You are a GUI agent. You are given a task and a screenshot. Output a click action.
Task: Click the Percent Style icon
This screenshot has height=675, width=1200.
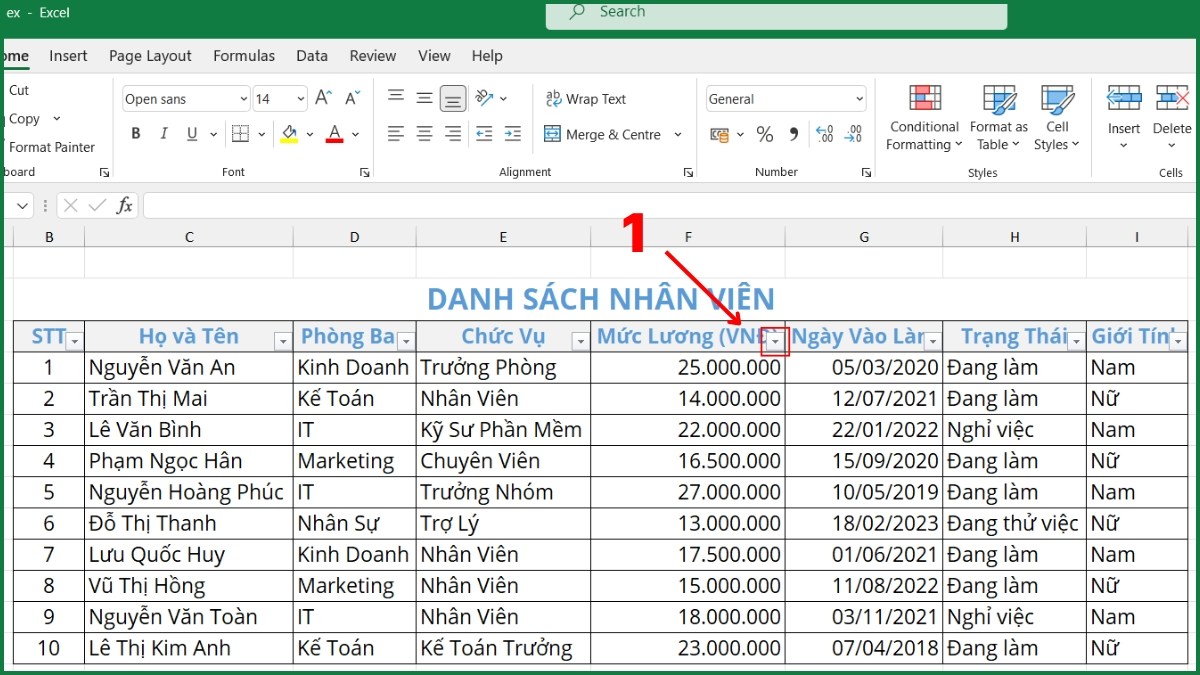[x=765, y=133]
